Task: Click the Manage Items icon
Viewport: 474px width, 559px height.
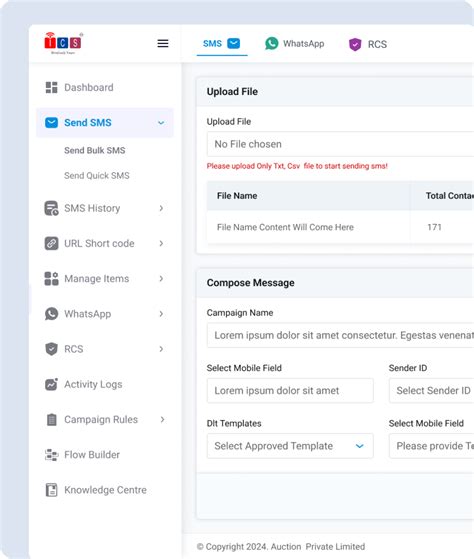Action: point(51,279)
